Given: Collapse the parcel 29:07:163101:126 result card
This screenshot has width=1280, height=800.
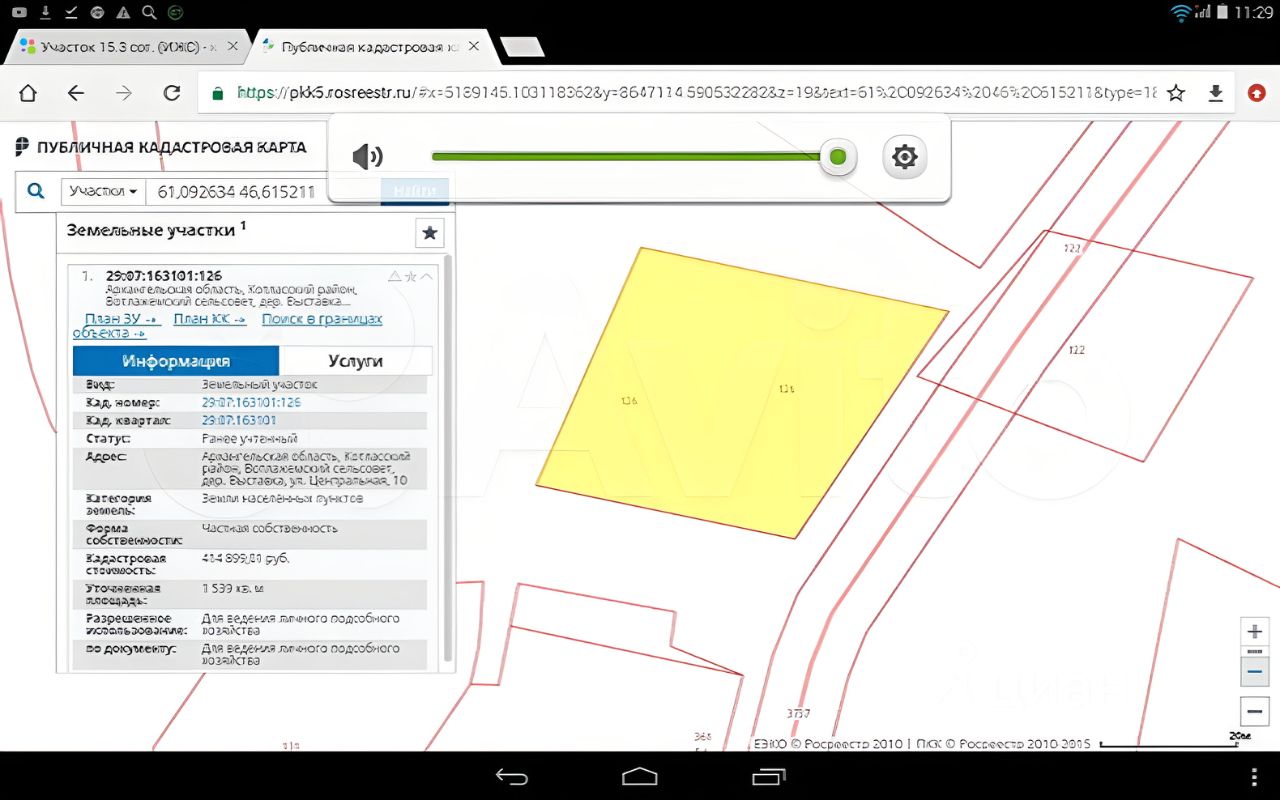Looking at the screenshot, I should [x=427, y=276].
